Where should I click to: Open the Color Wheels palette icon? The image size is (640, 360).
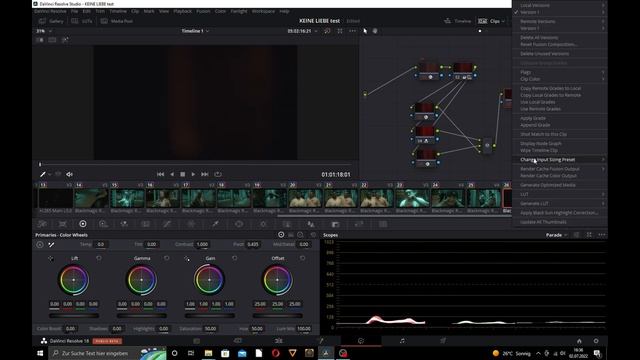tap(83, 224)
